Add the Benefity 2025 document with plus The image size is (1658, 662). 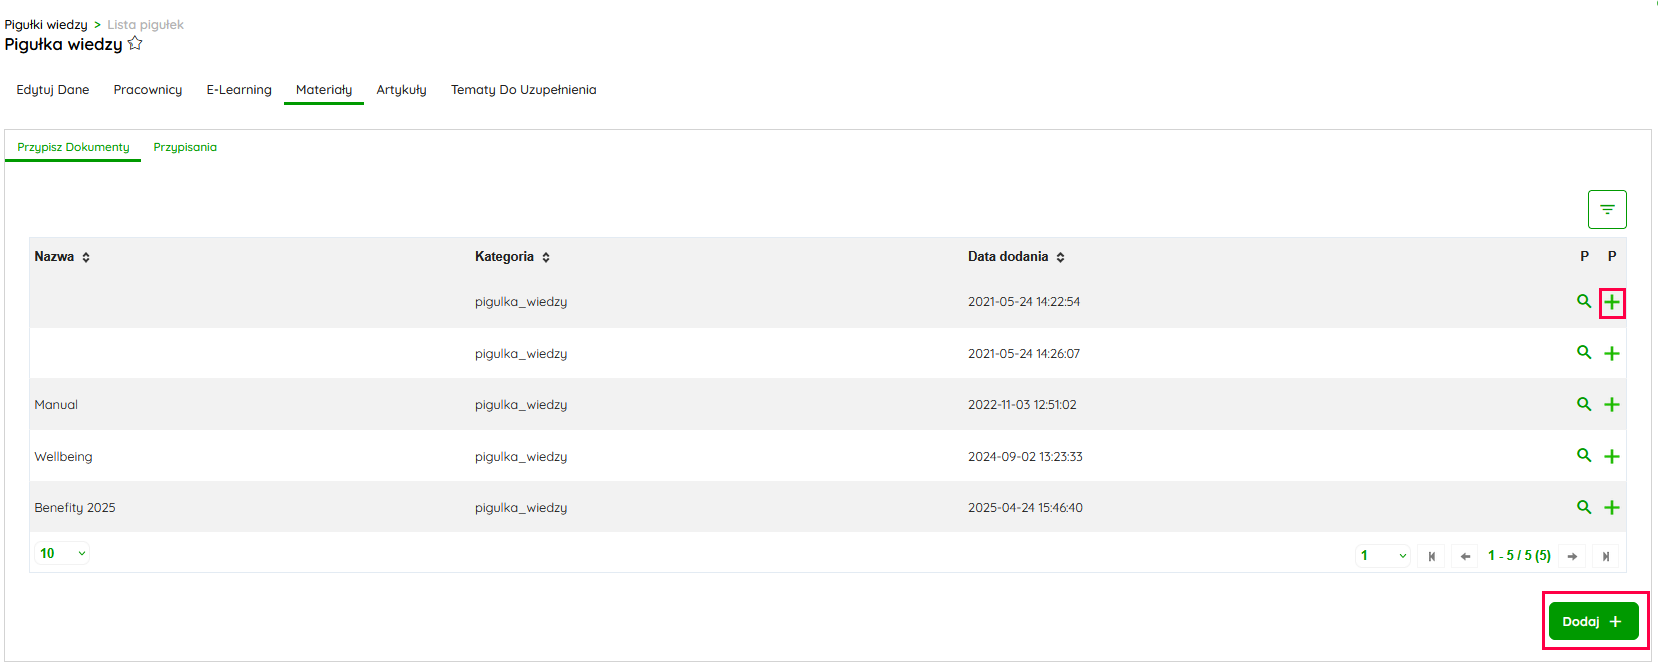1612,508
